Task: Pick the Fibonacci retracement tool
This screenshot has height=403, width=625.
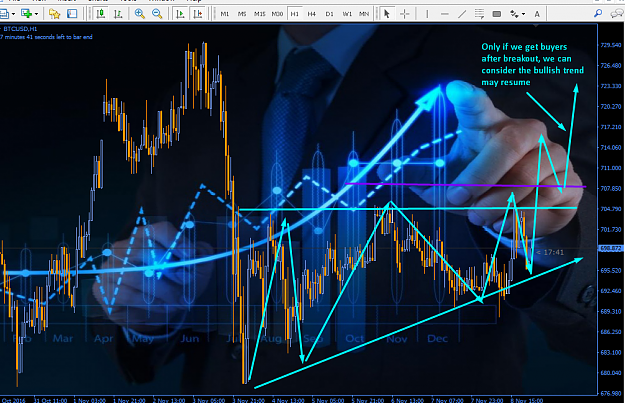Action: [479, 14]
